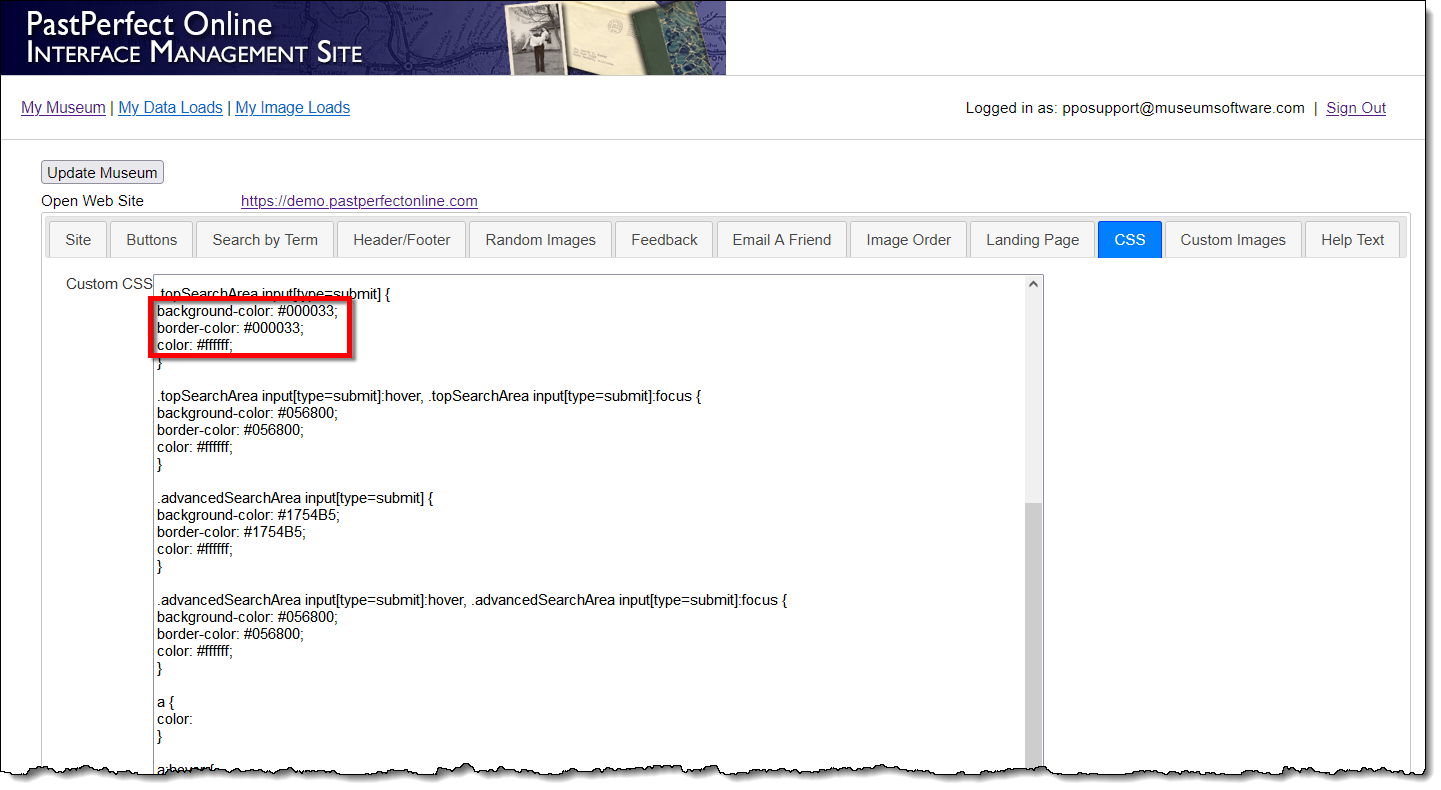Click the '.advancedSearchArea input[type=submit]:hover' selector line
This screenshot has height=790, width=1441.
pyautogui.click(x=472, y=600)
